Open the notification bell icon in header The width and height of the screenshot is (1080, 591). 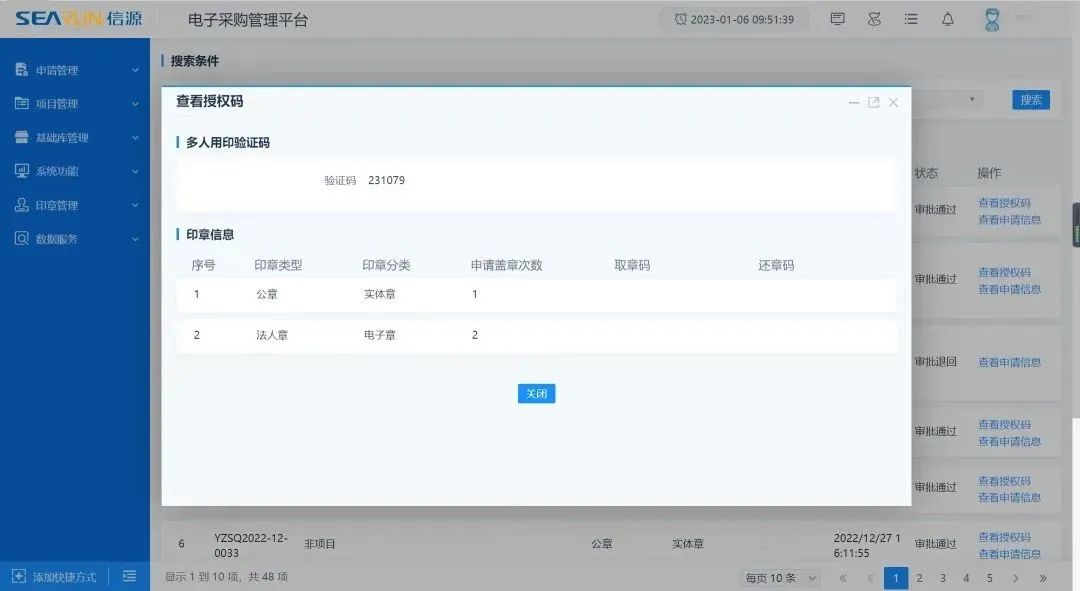947,18
